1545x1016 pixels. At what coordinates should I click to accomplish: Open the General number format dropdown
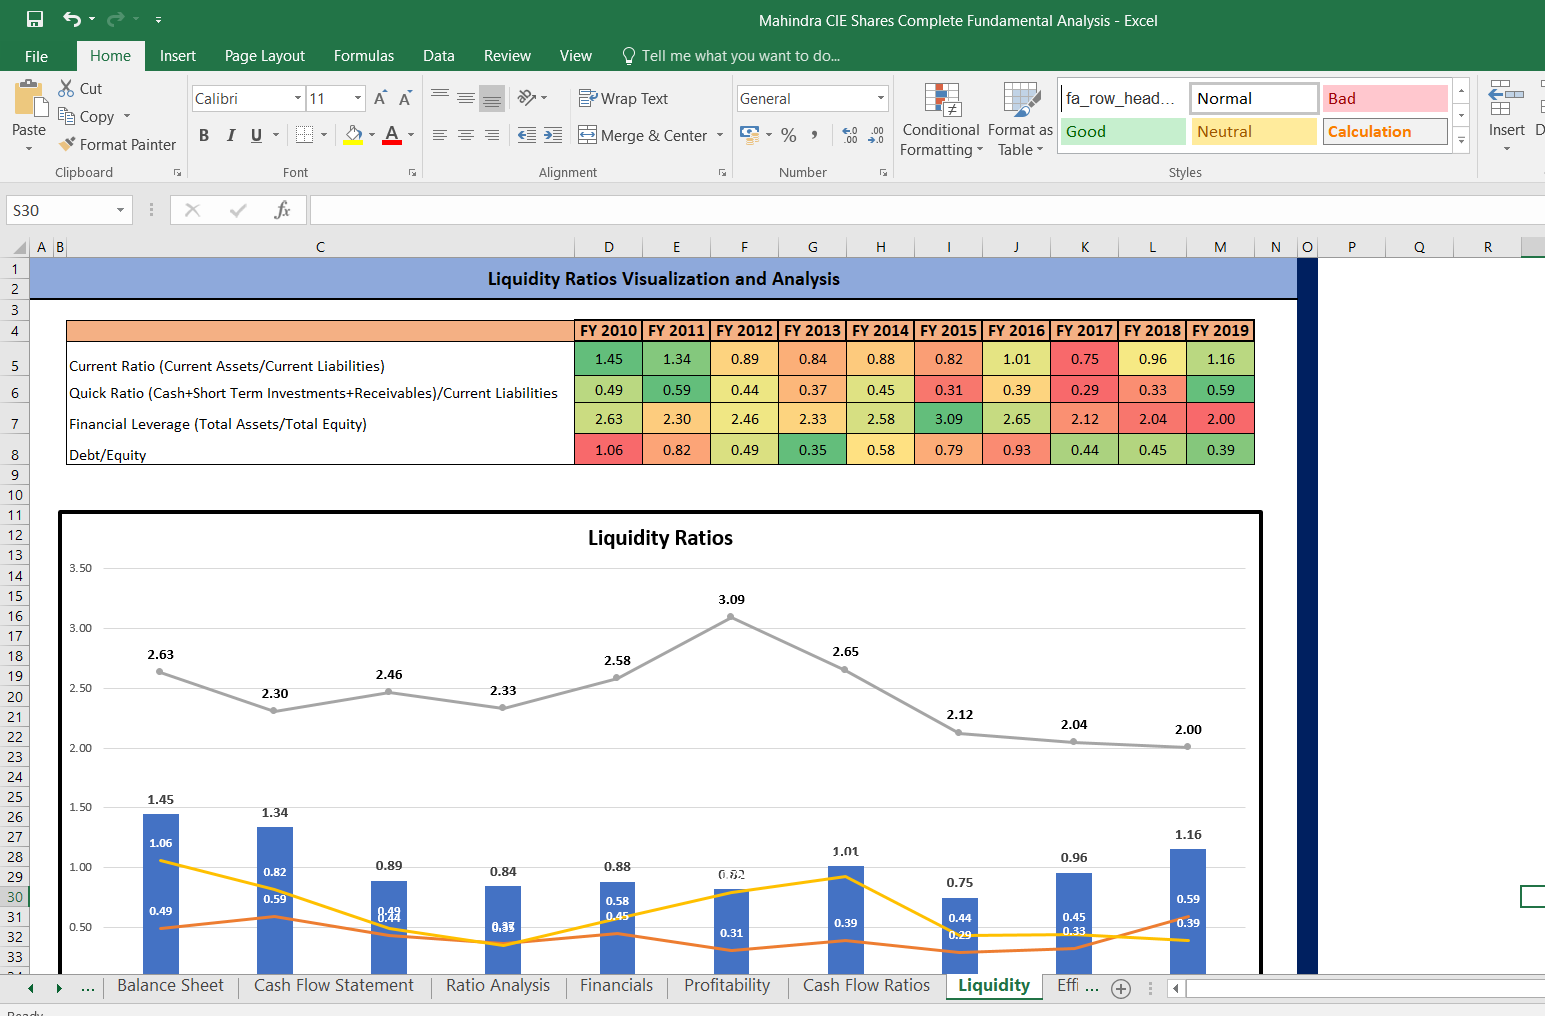coord(881,98)
